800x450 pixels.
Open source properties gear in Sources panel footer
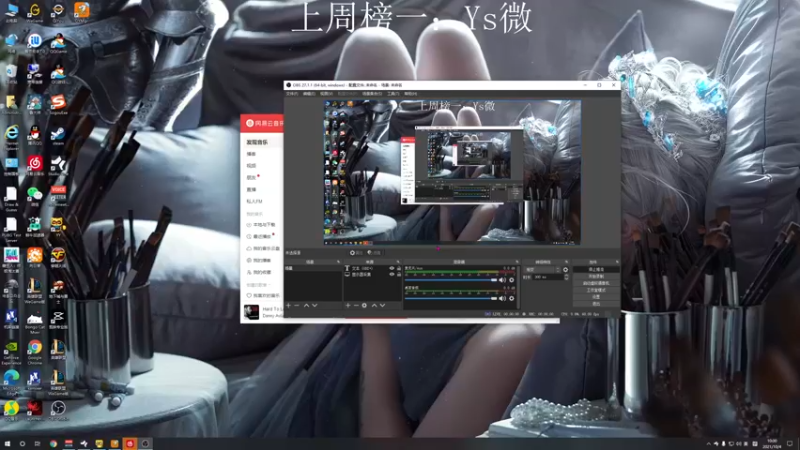point(364,305)
